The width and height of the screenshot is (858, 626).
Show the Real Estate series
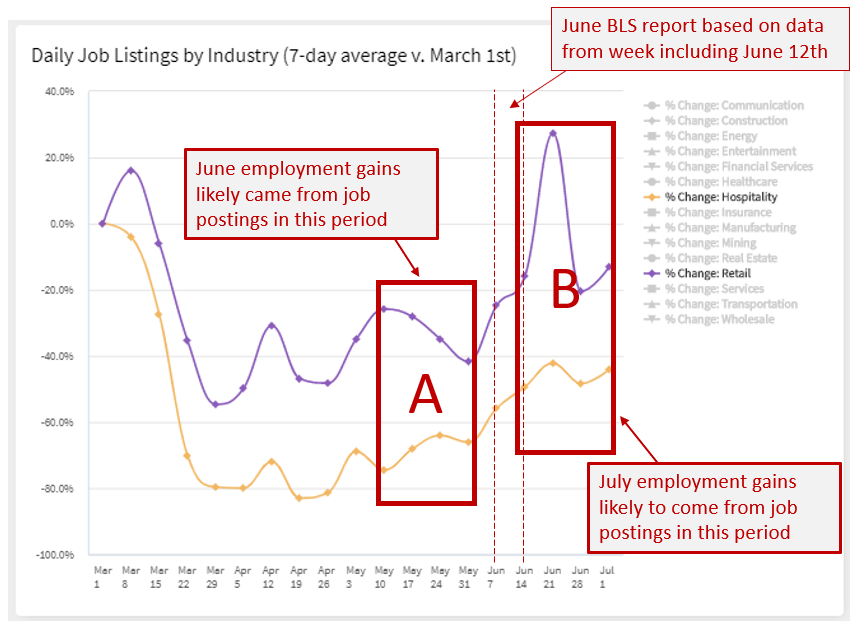tap(720, 258)
